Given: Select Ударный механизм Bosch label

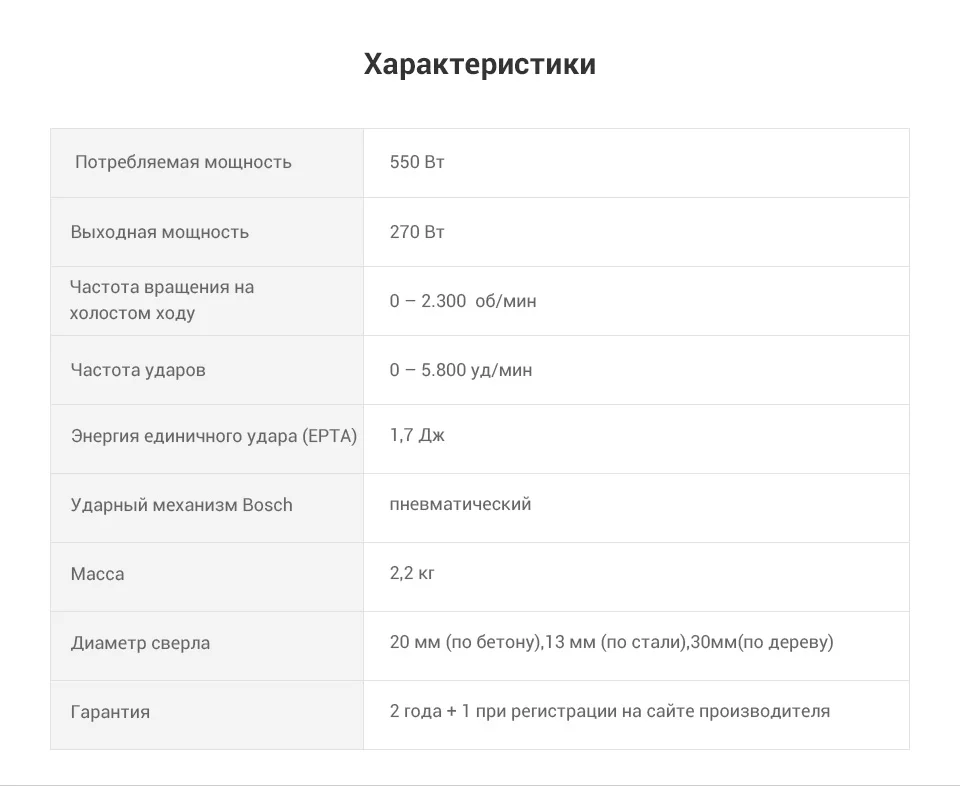Looking at the screenshot, I should pyautogui.click(x=181, y=505).
